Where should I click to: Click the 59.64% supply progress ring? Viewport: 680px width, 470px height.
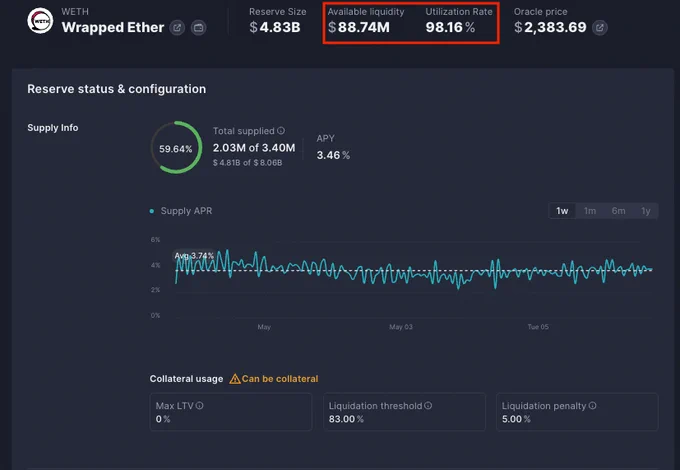point(176,147)
